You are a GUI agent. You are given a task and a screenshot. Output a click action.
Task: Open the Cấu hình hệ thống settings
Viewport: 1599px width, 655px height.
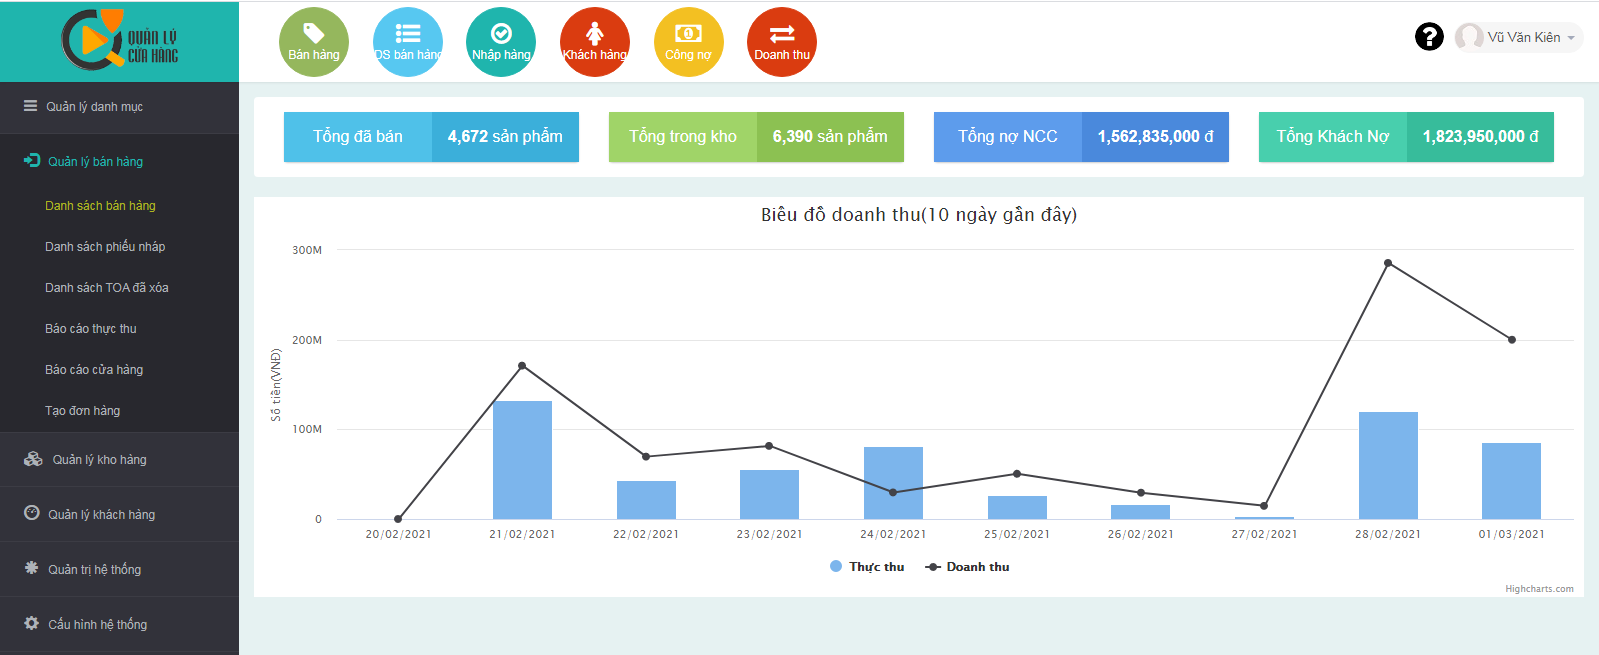pos(97,625)
